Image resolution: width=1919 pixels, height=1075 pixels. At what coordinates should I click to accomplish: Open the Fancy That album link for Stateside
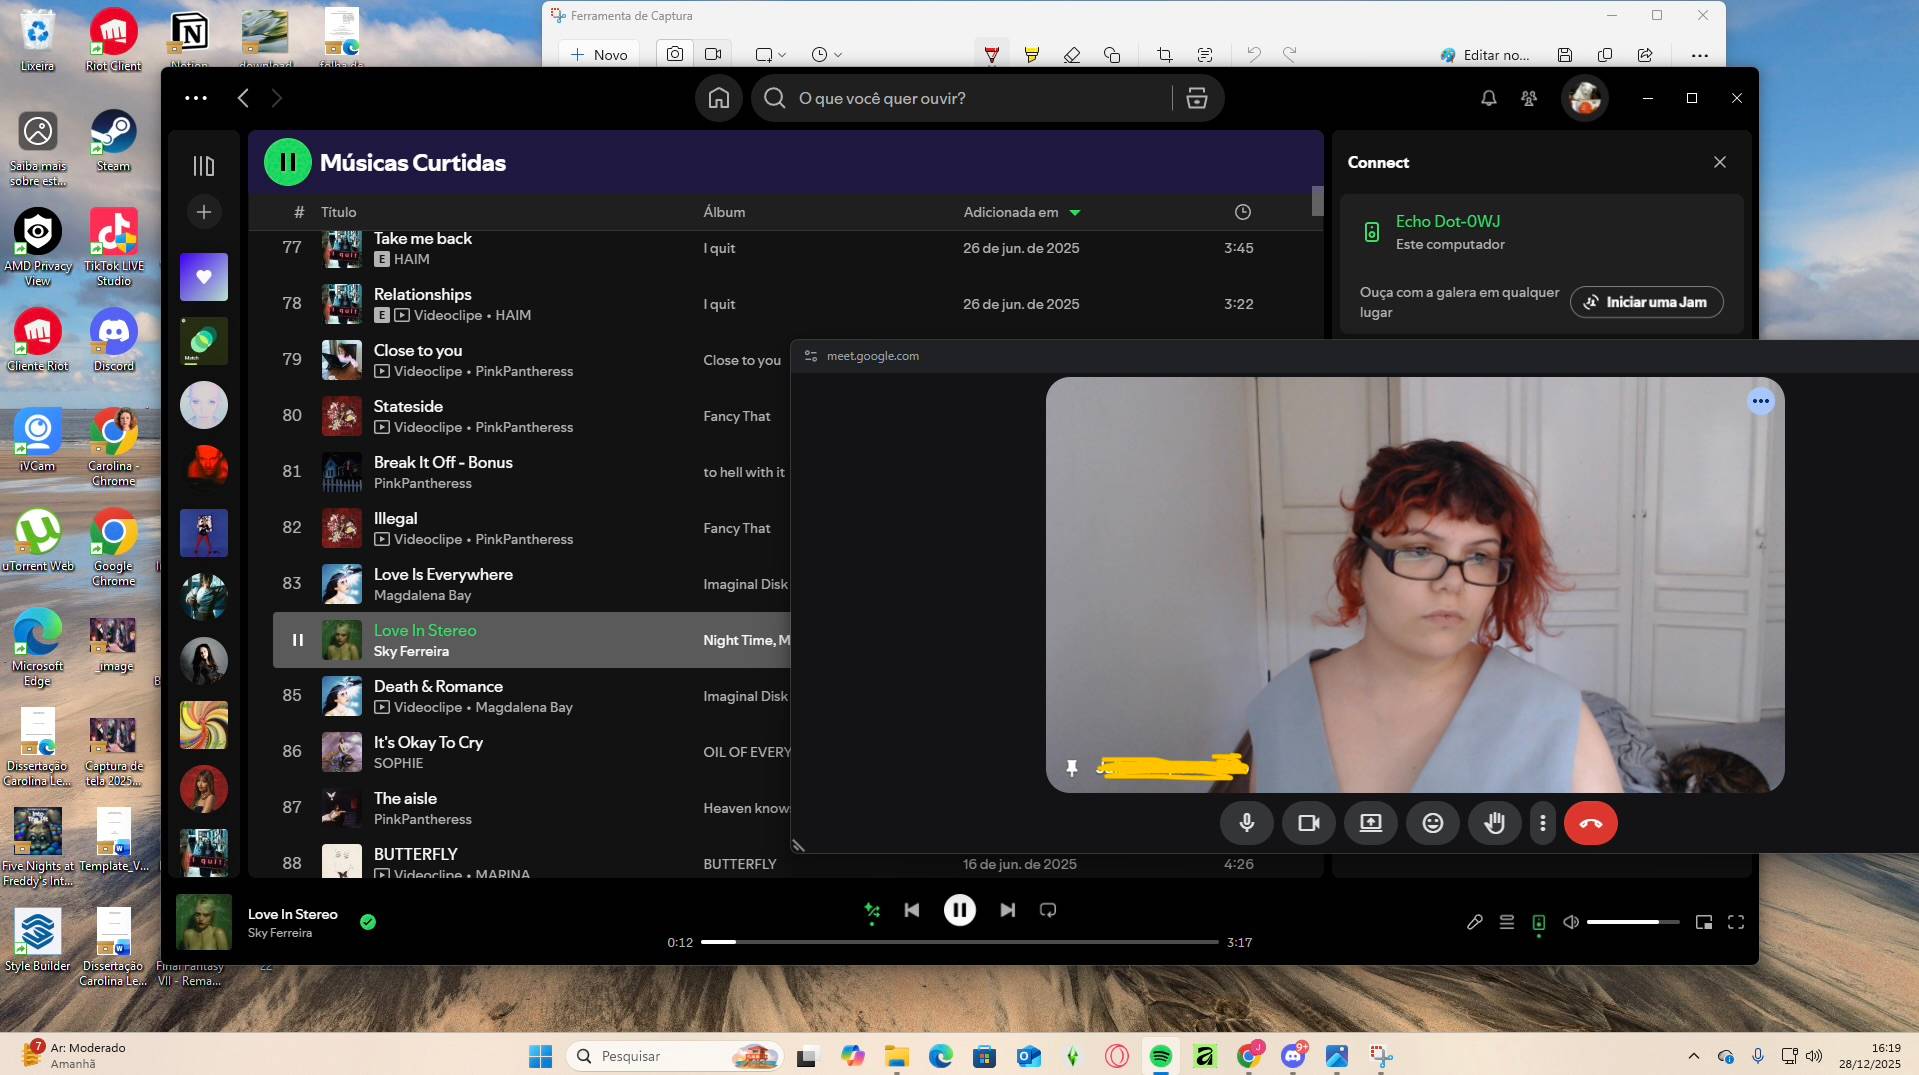point(737,416)
